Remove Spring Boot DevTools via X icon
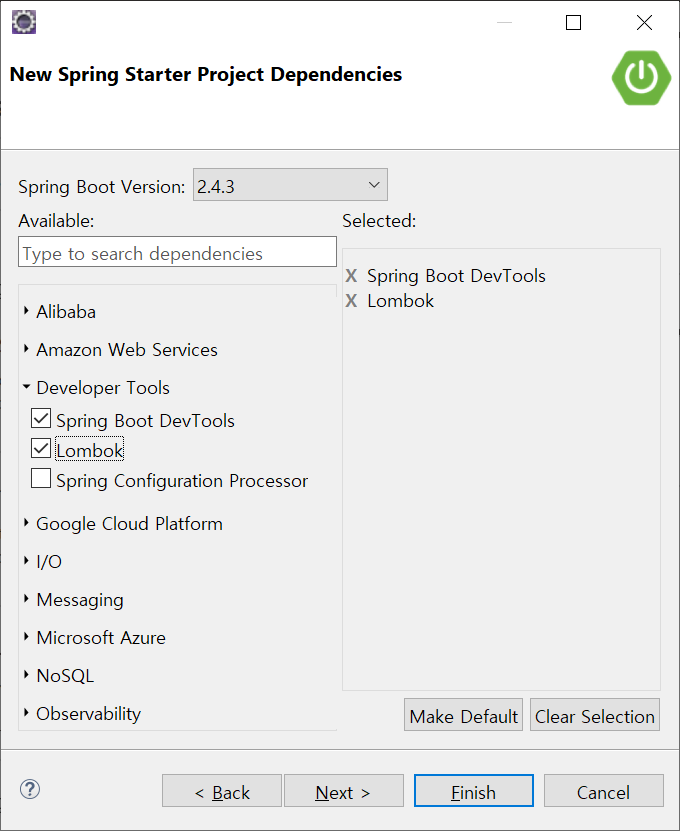Image resolution: width=680 pixels, height=831 pixels. 351,276
